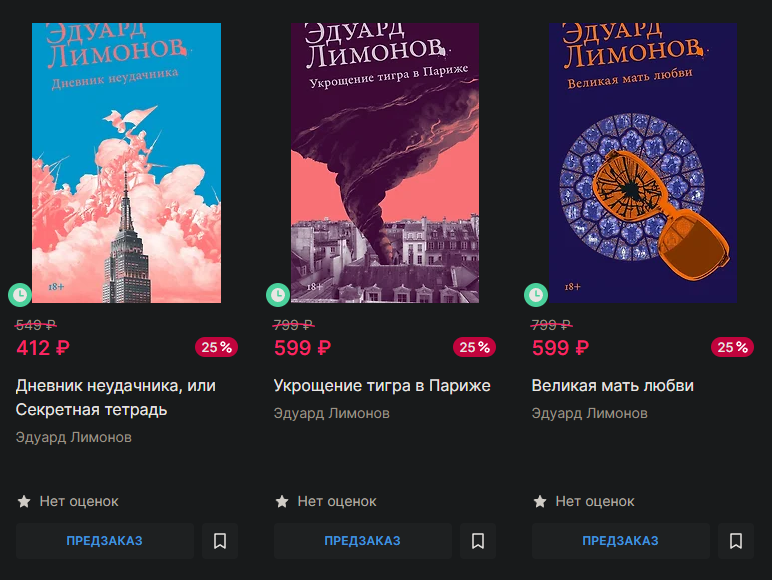Screen dimensions: 772x580
Task: Click green clock badge on Дневник неудачника
Action: (20, 295)
